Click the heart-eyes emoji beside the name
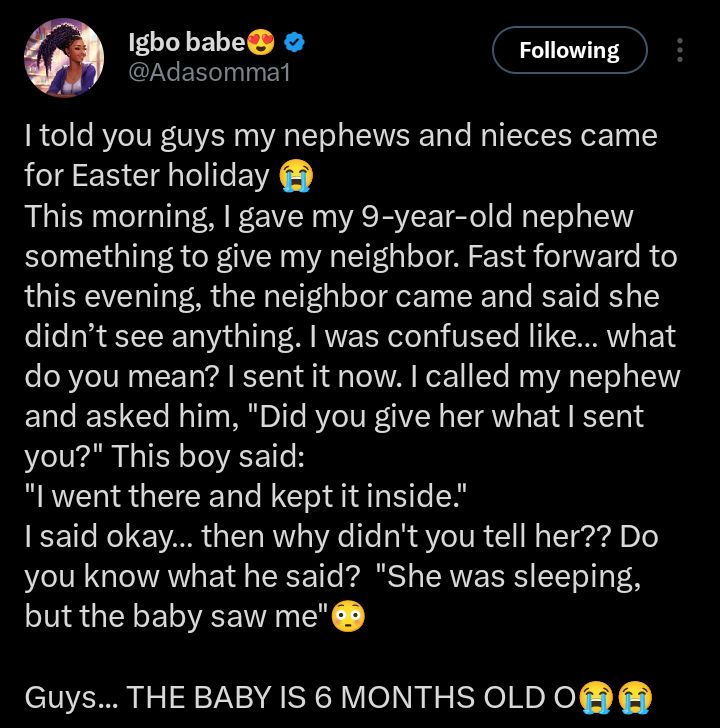720x728 pixels. tap(263, 42)
